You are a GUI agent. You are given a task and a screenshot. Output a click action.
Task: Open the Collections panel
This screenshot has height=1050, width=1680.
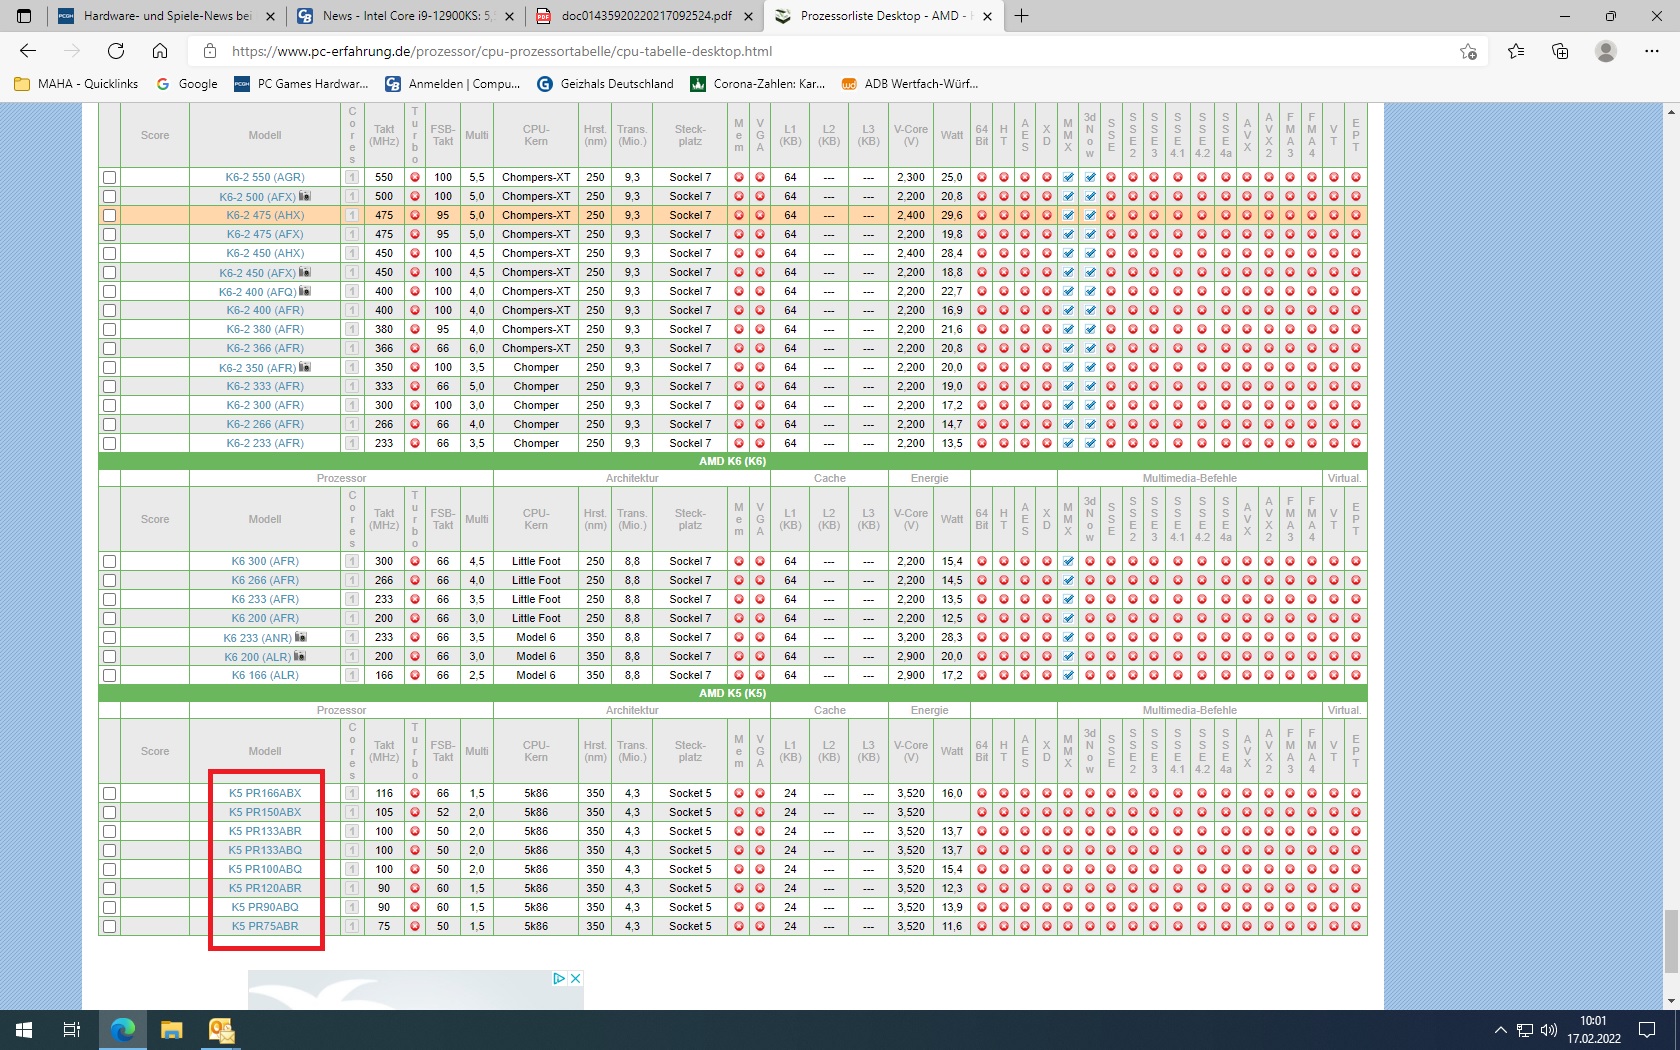[1560, 51]
